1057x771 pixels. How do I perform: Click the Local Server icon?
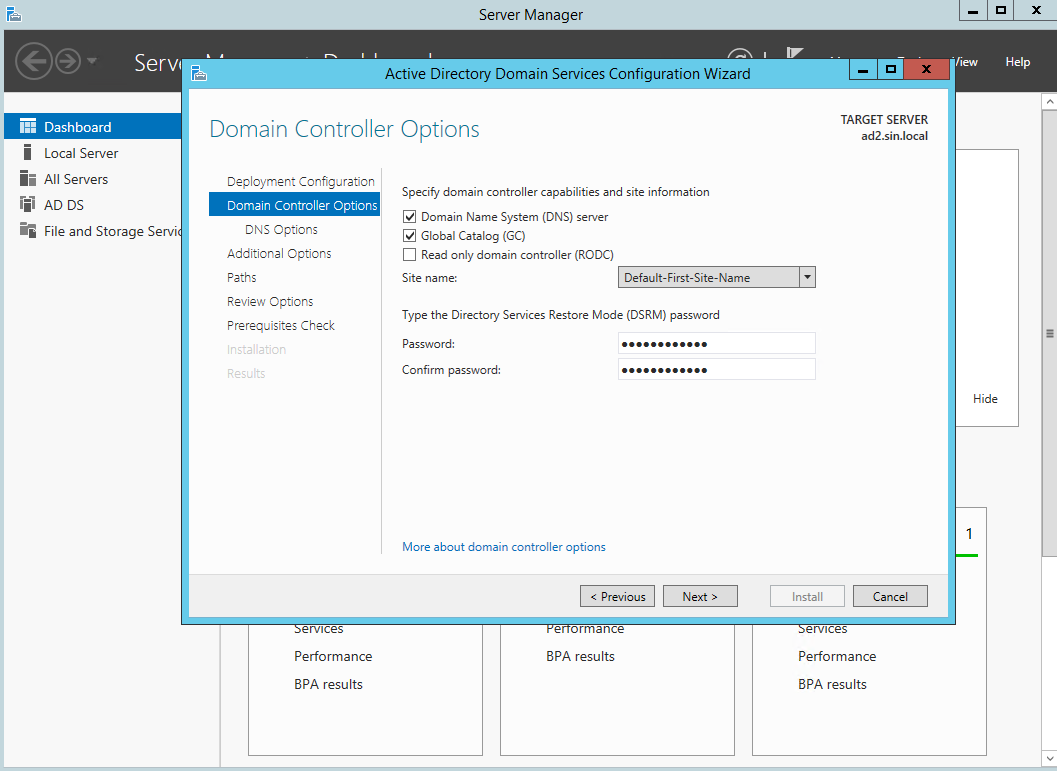[x=28, y=152]
